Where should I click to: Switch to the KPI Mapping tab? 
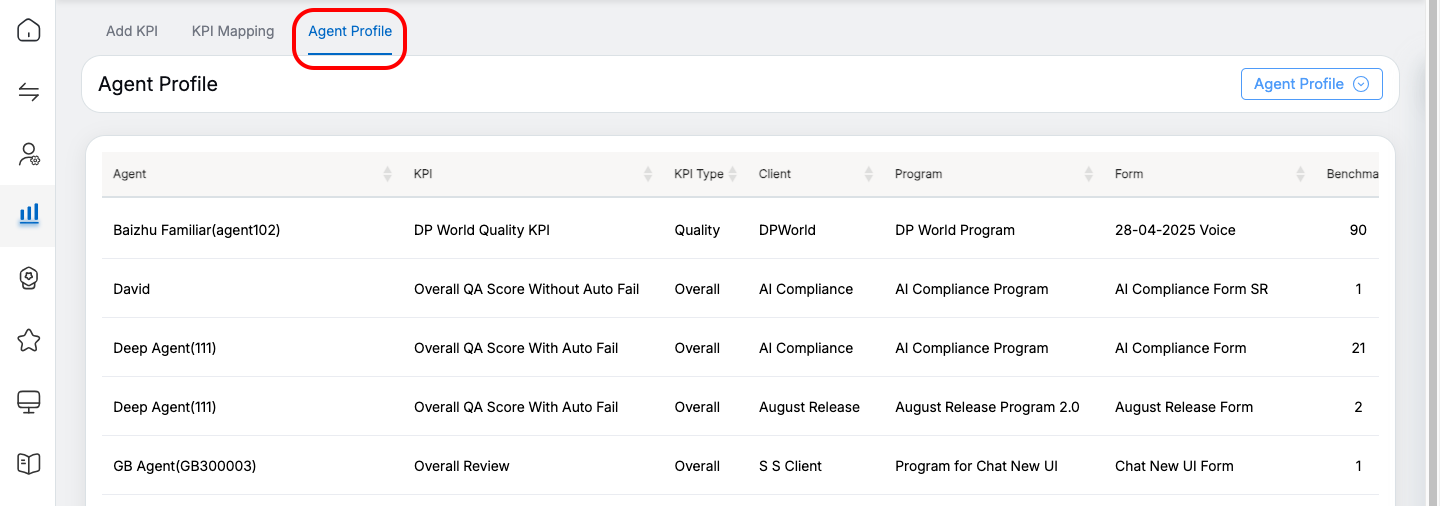233,31
